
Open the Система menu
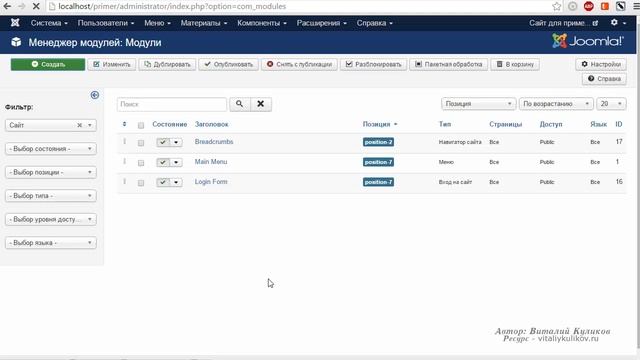[x=49, y=23]
